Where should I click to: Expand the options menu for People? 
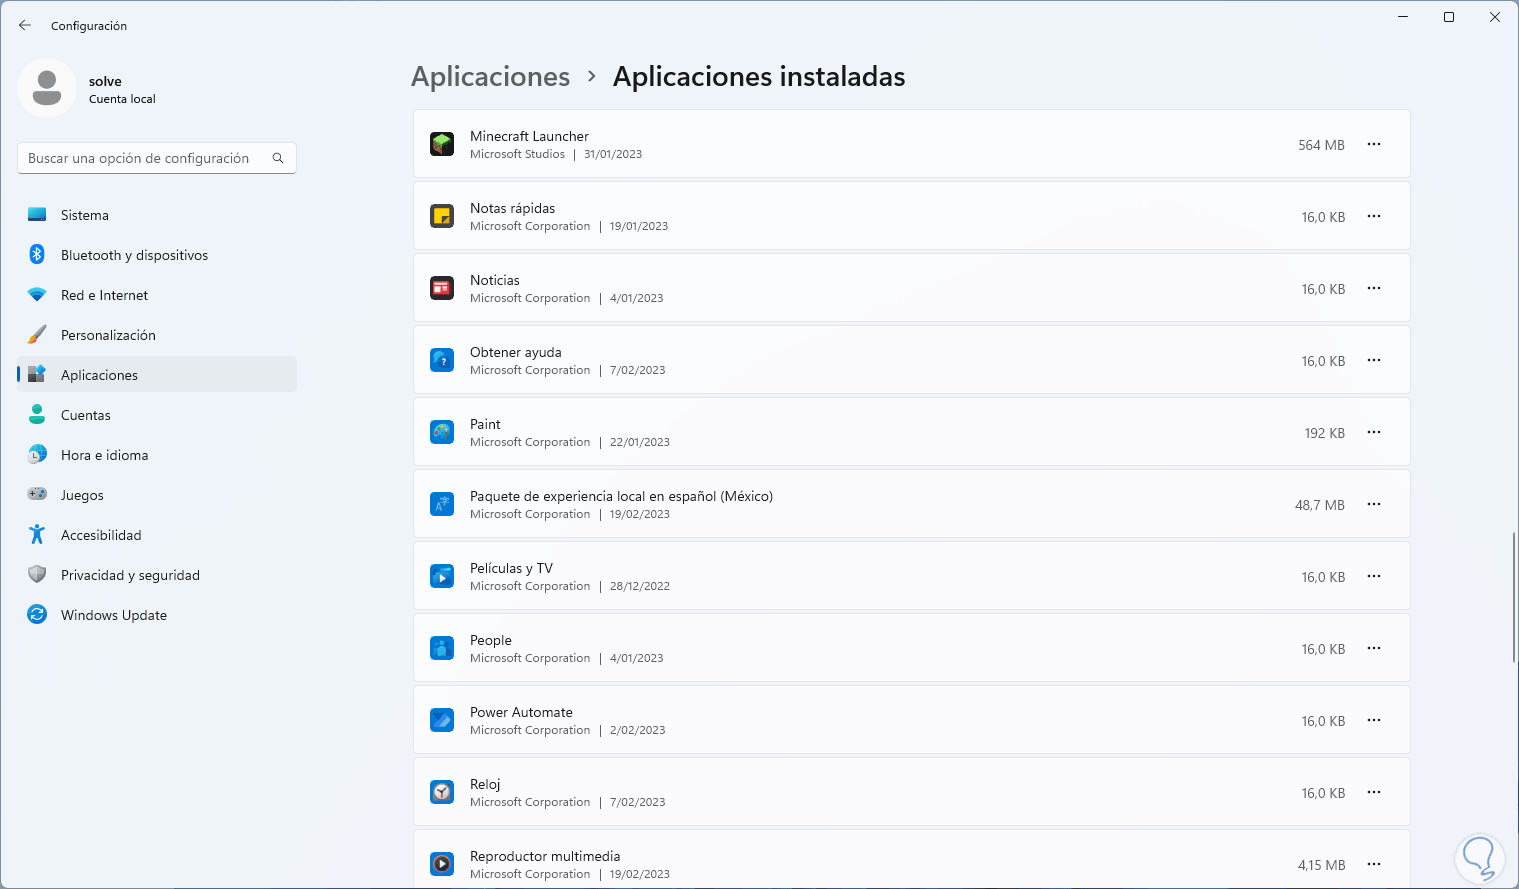(x=1374, y=649)
